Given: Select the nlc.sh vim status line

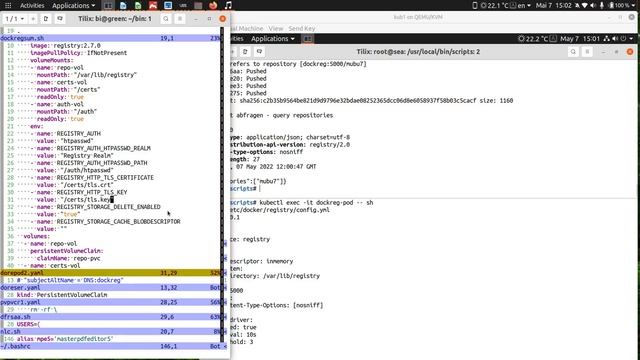Looking at the screenshot, I should 110,331.
